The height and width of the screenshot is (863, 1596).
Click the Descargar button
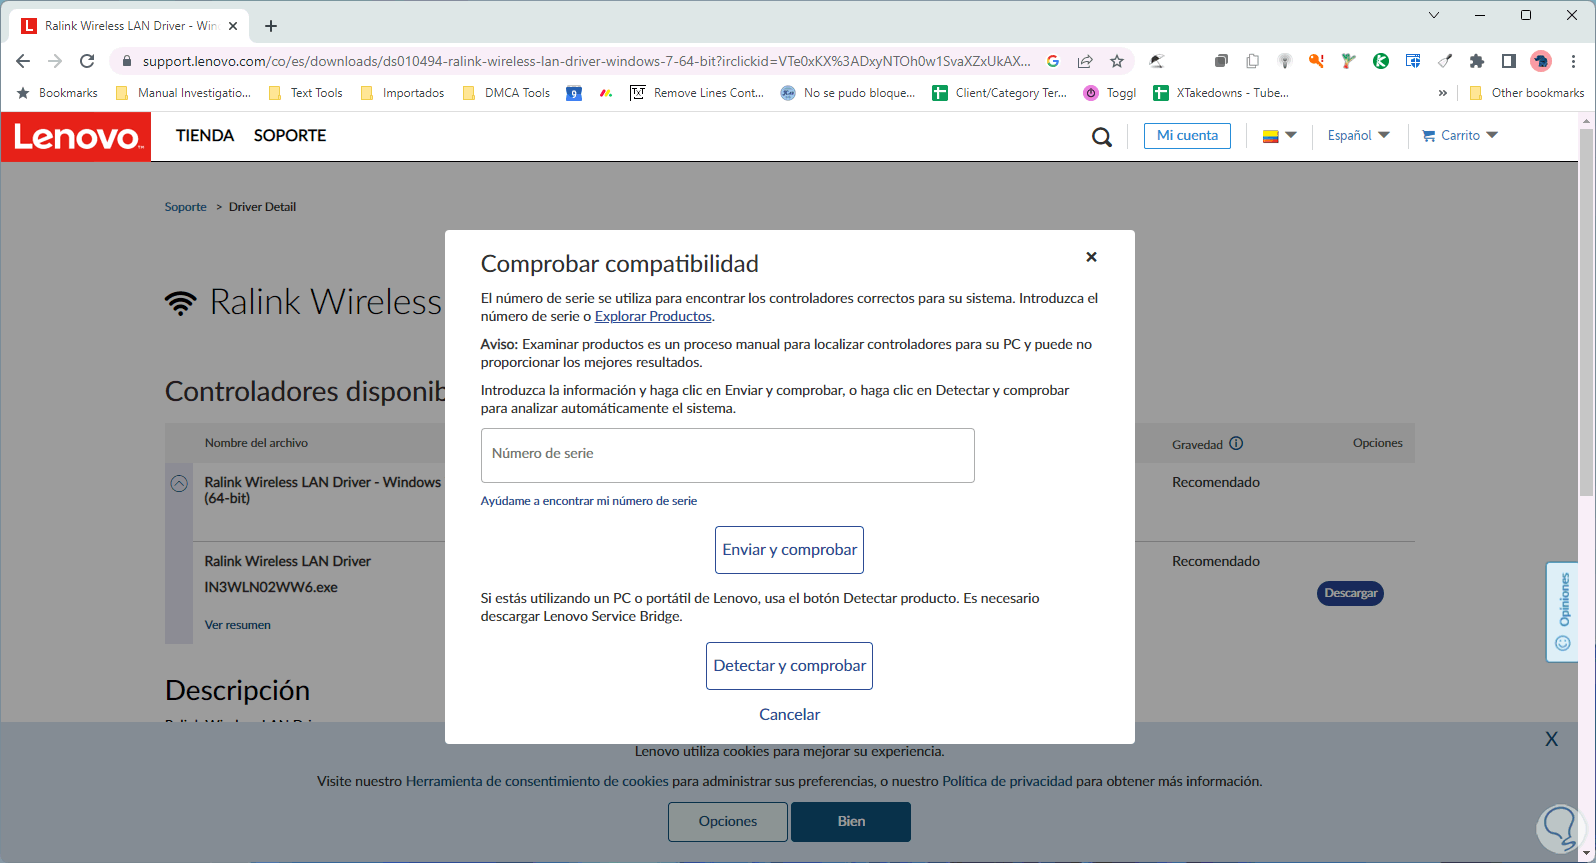[1350, 593]
